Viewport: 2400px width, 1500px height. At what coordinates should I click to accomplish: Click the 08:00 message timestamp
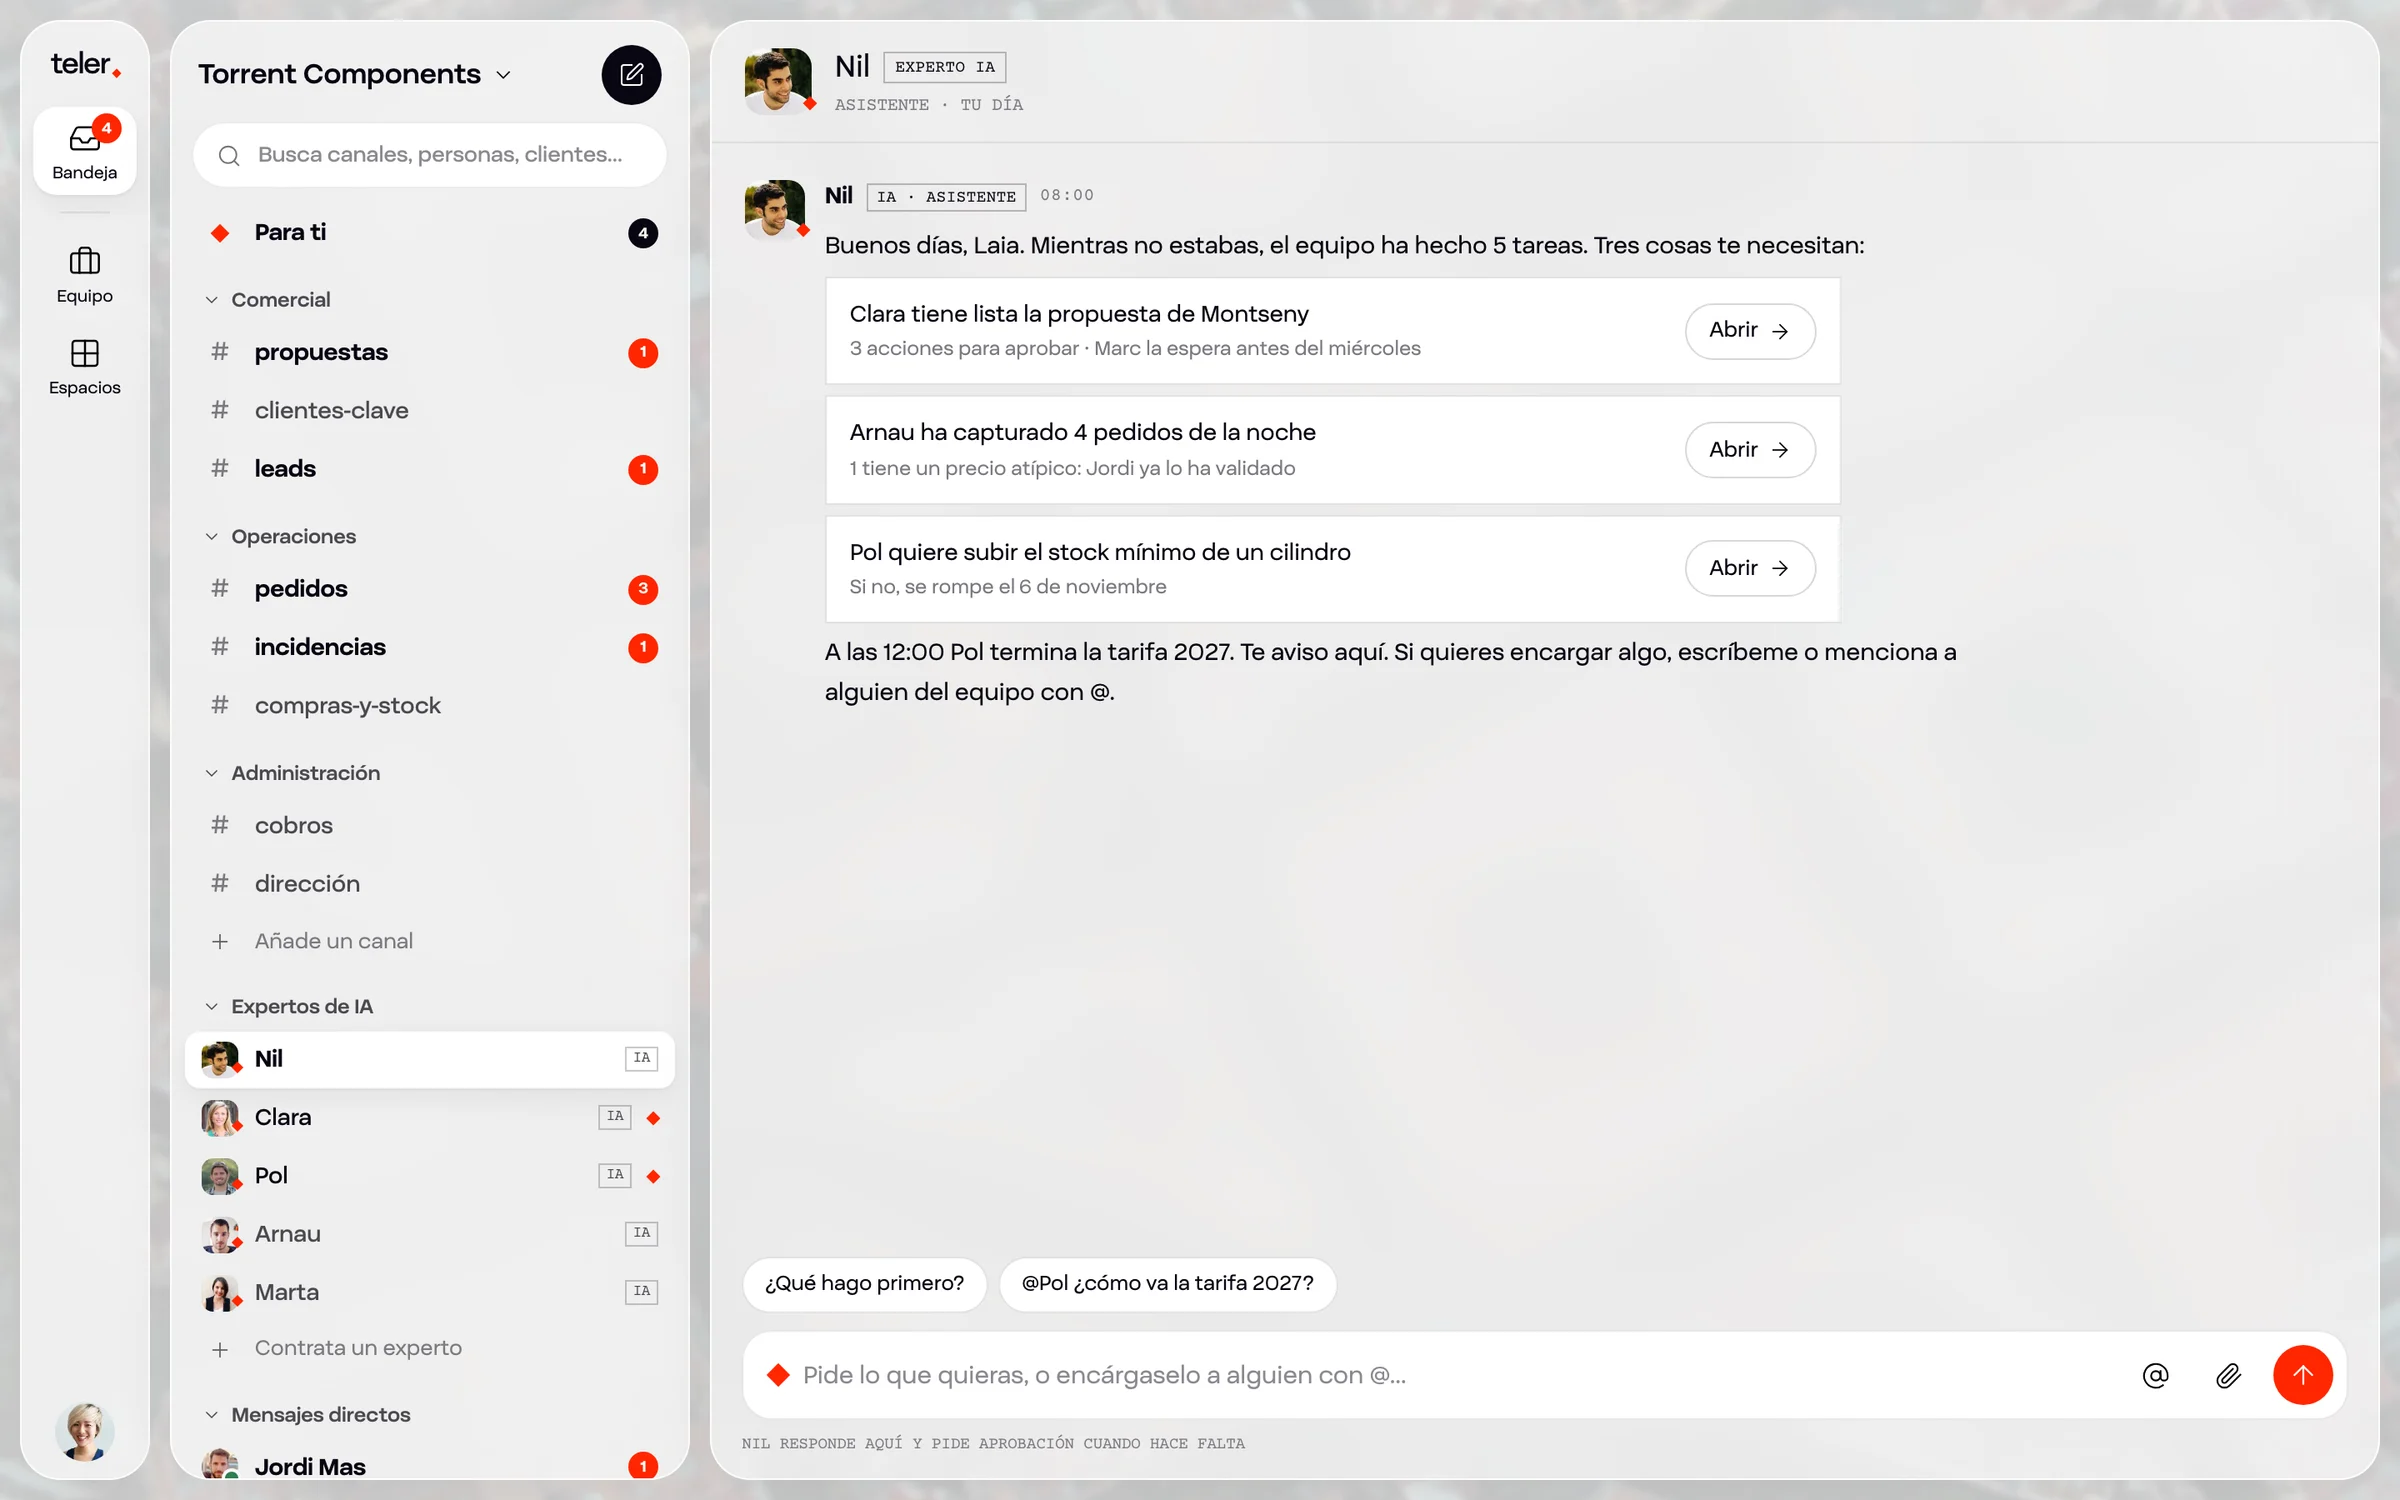pos(1066,195)
